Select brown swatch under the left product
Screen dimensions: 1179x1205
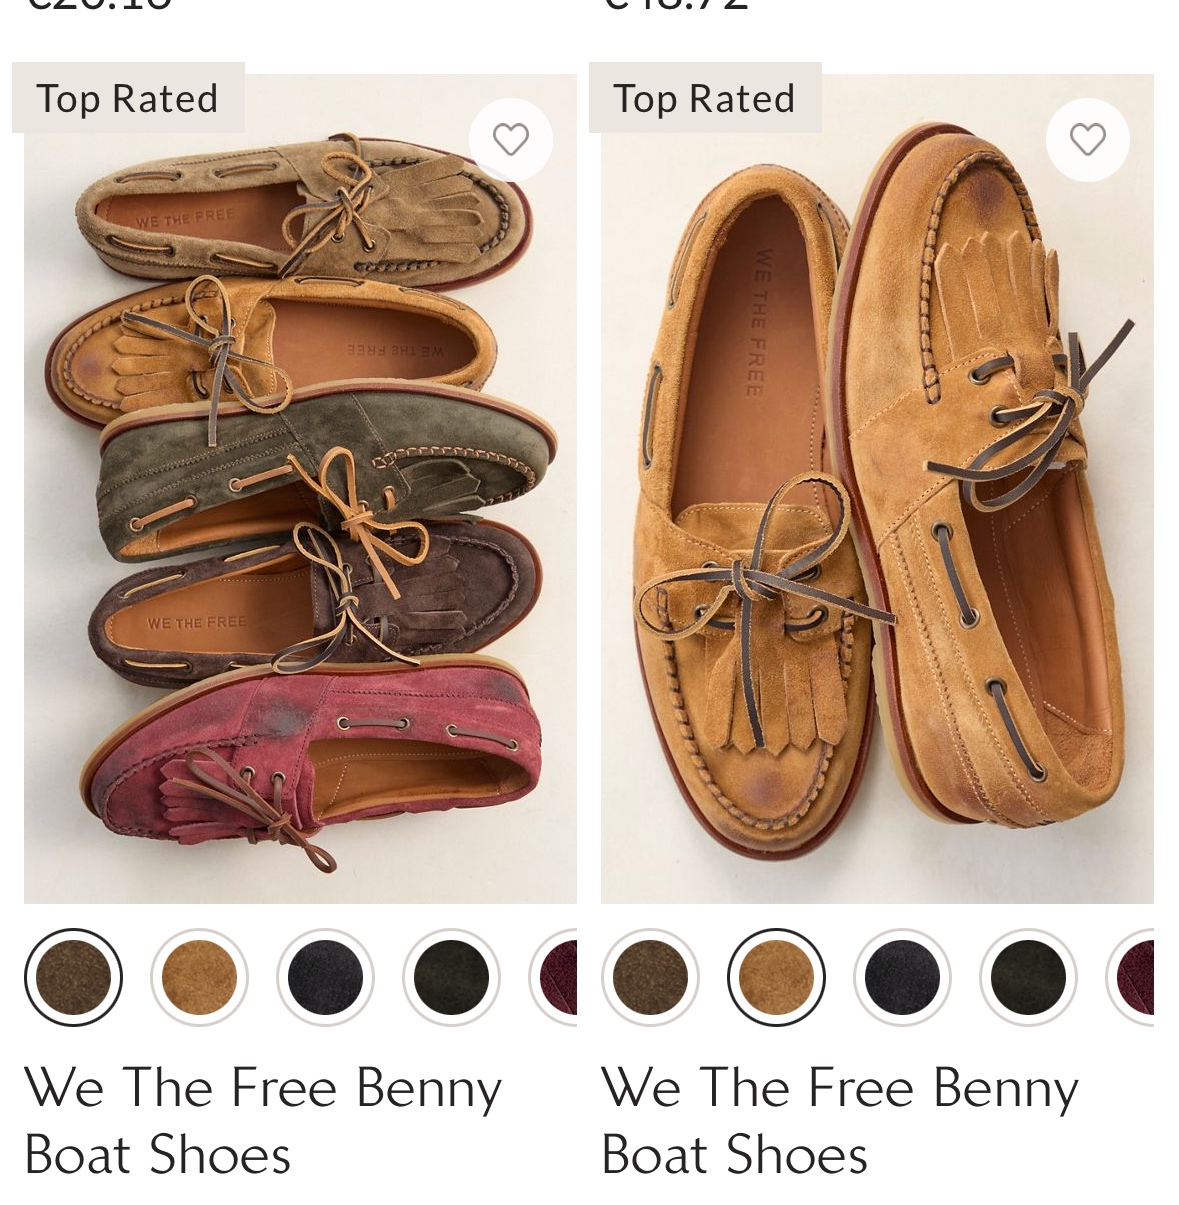73,977
